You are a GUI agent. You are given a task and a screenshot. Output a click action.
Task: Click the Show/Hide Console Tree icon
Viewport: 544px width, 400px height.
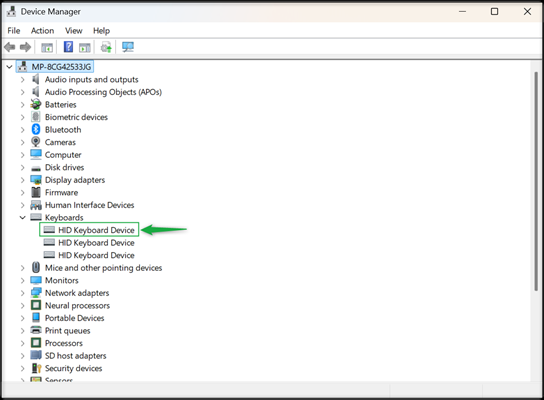point(47,47)
